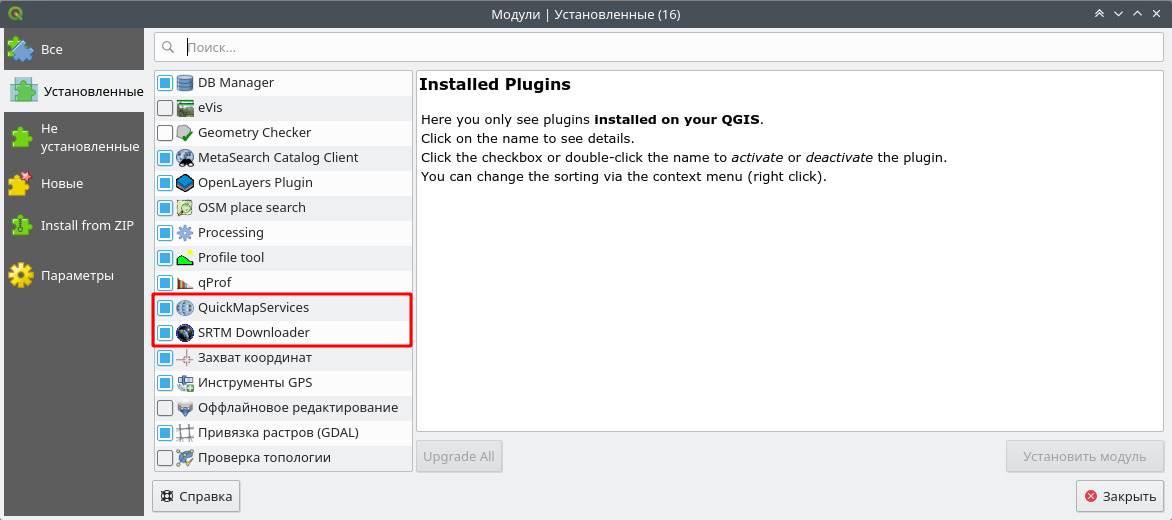Enable the Проверка топологии checkbox
Screen dimensions: 1172x520
[165, 458]
